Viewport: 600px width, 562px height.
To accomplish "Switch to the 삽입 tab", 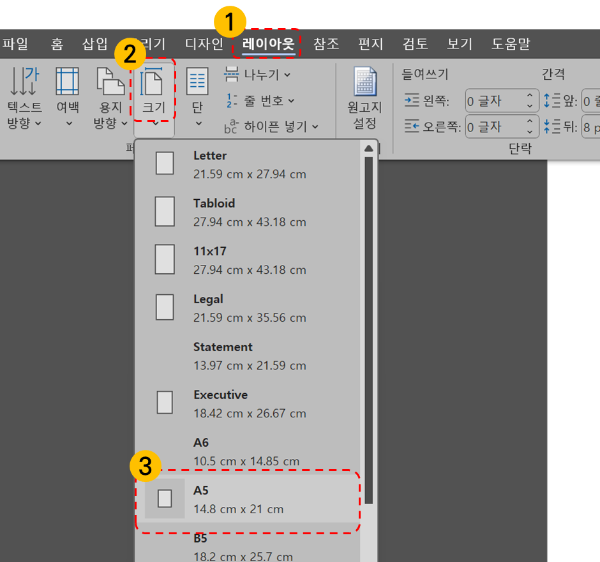I will pyautogui.click(x=95, y=44).
